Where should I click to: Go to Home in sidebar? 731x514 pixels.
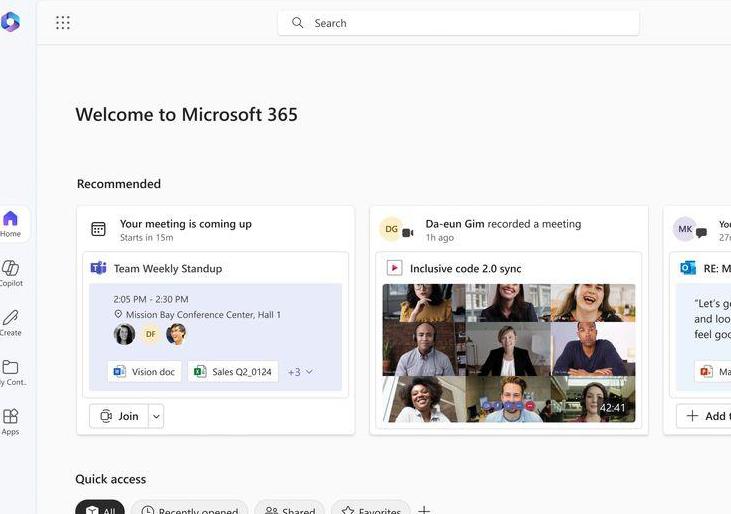click(11, 224)
